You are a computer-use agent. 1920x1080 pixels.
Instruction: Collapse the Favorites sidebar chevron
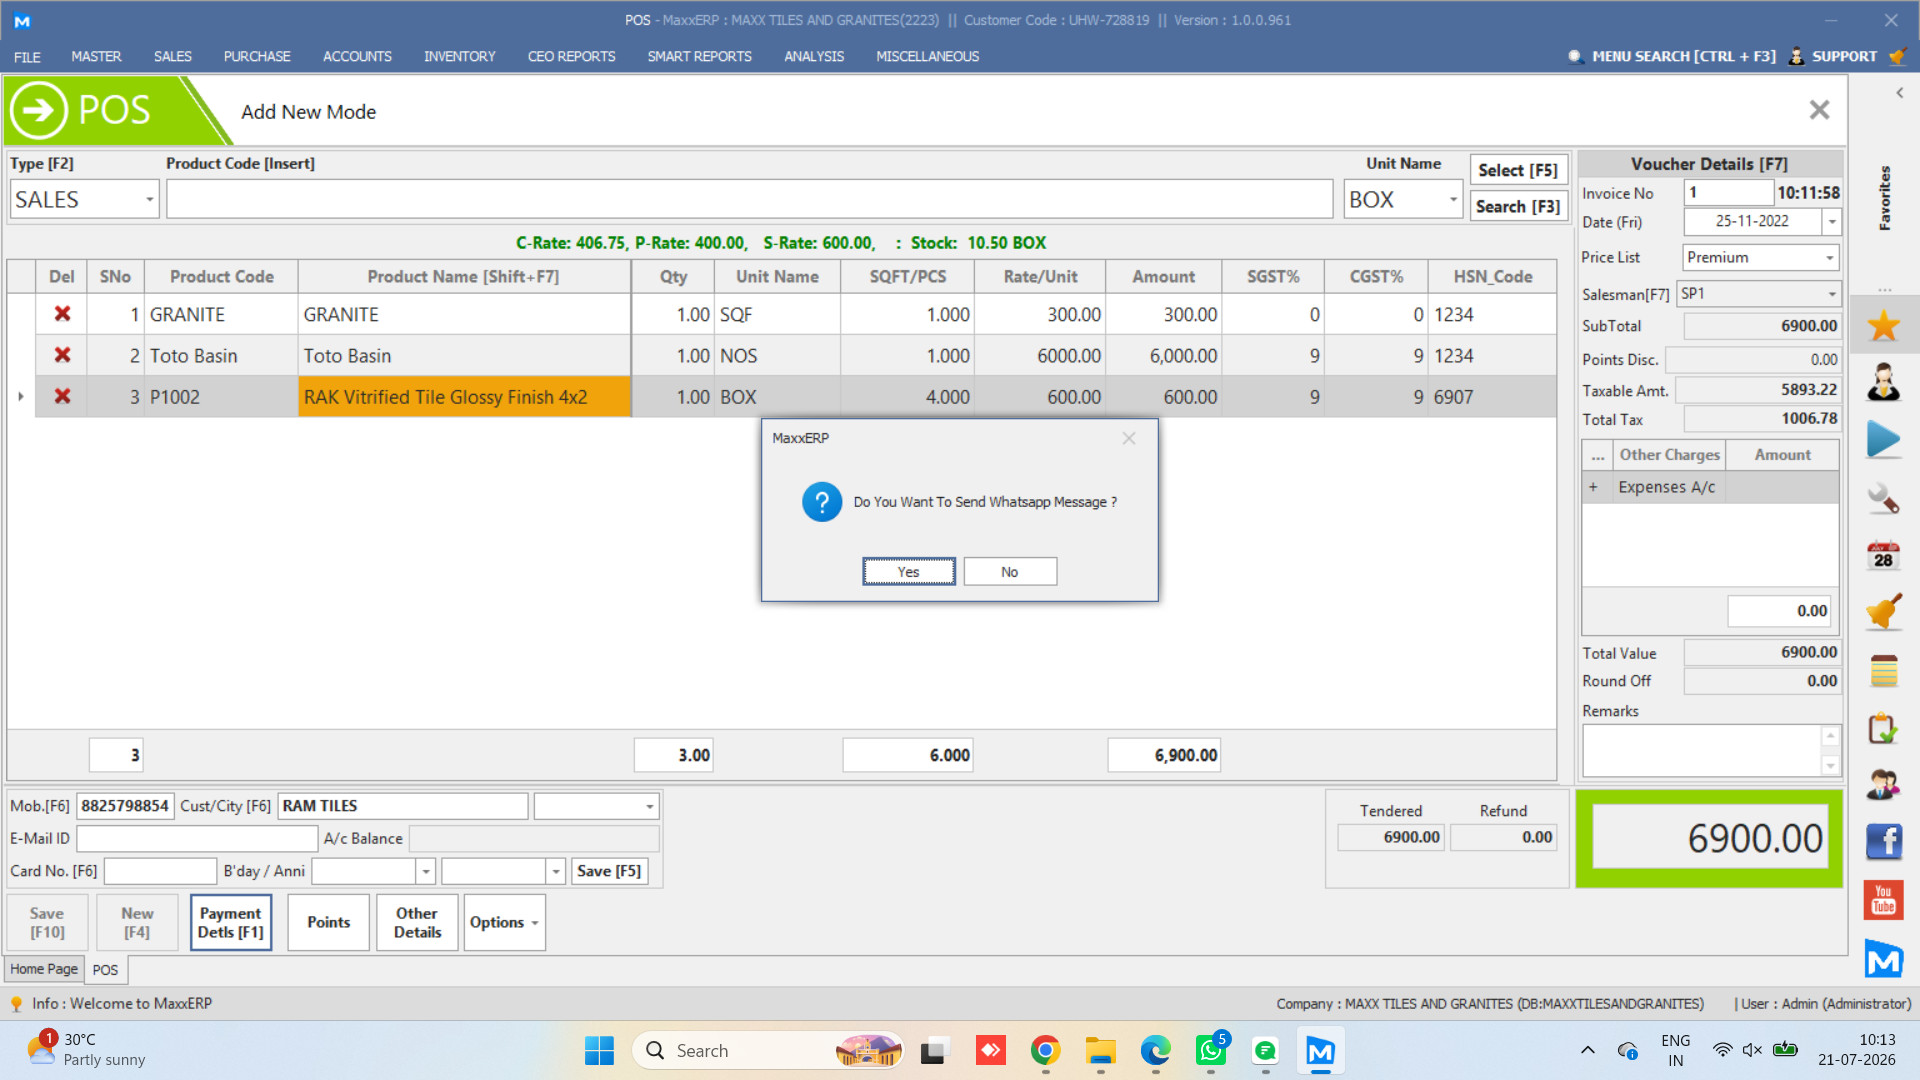(1899, 93)
